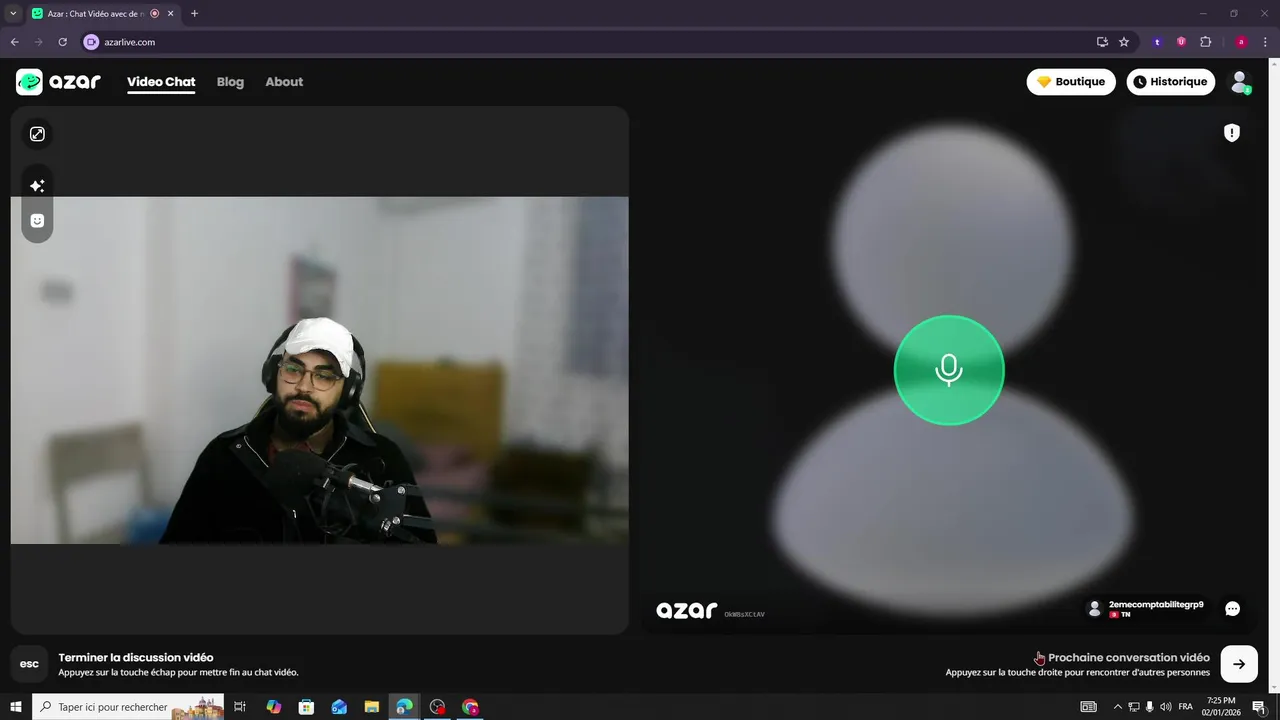The image size is (1280, 720).
Task: Open the Chrome profile "a" avatar
Action: point(1241,42)
